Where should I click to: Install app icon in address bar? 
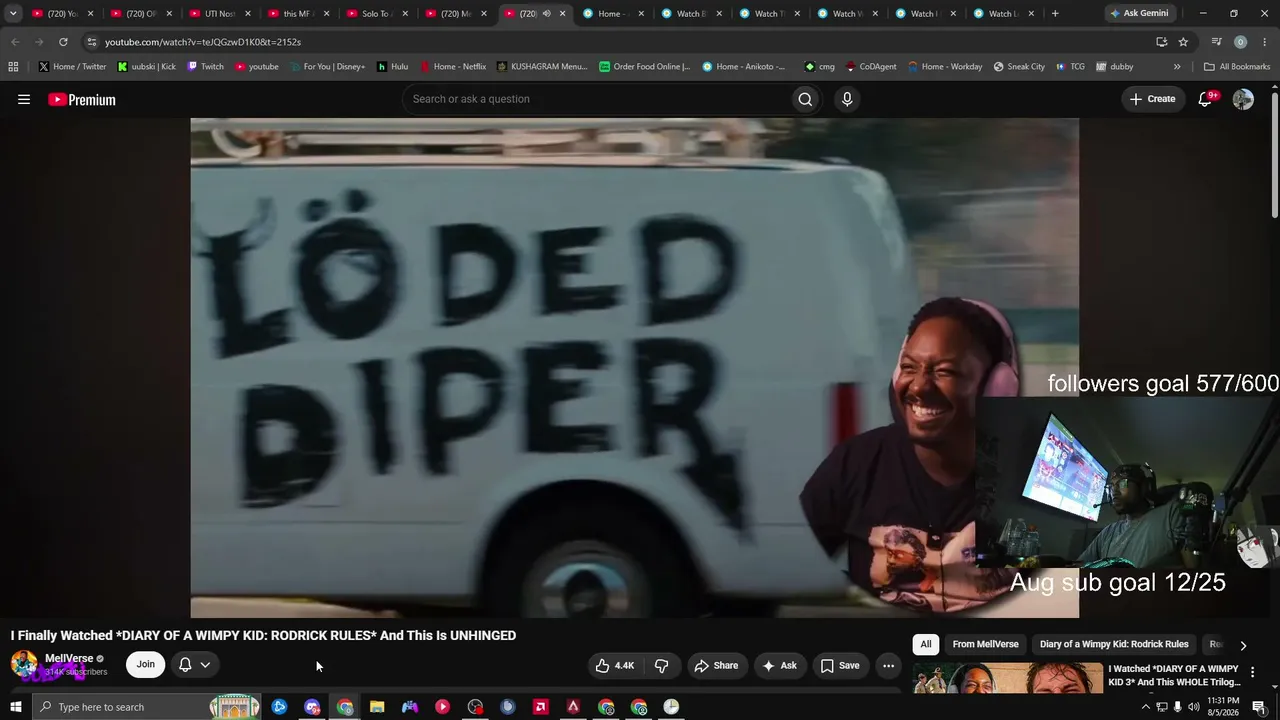tap(1161, 42)
